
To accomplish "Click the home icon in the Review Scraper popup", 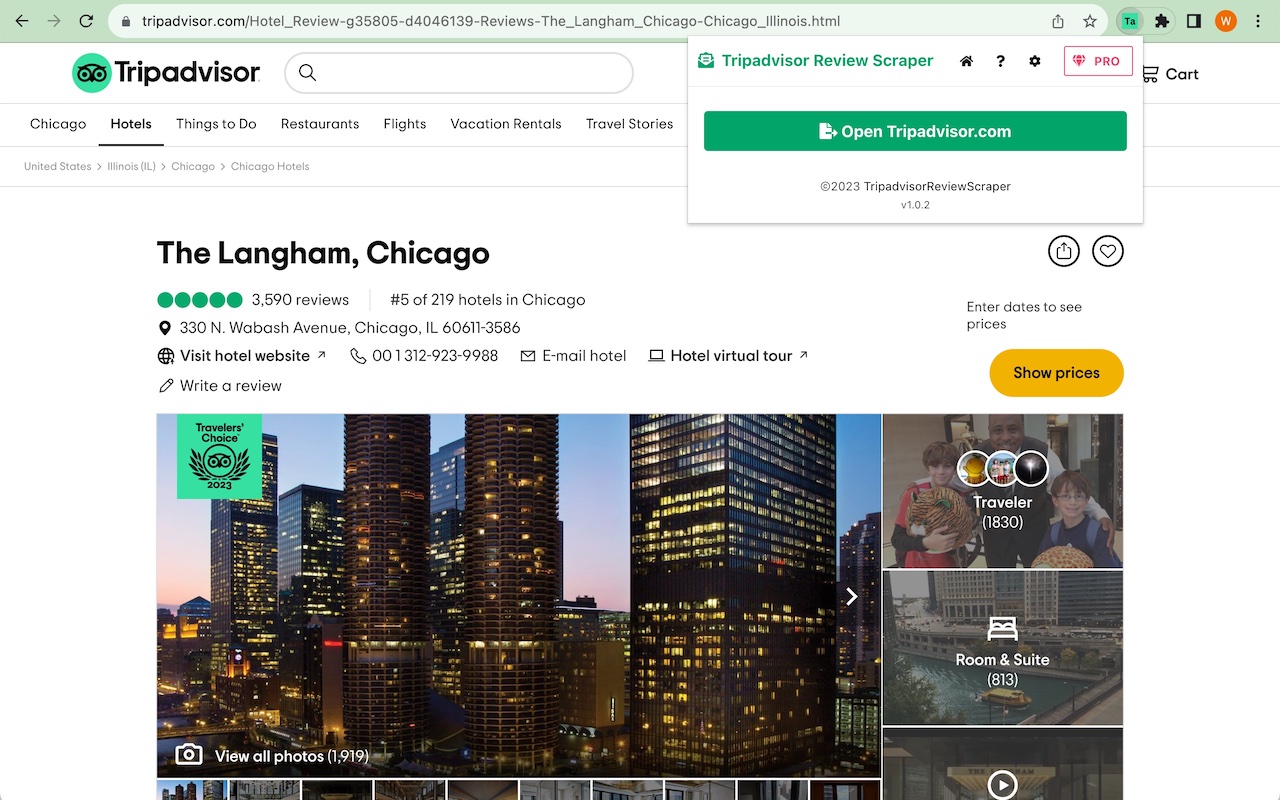I will pos(966,60).
